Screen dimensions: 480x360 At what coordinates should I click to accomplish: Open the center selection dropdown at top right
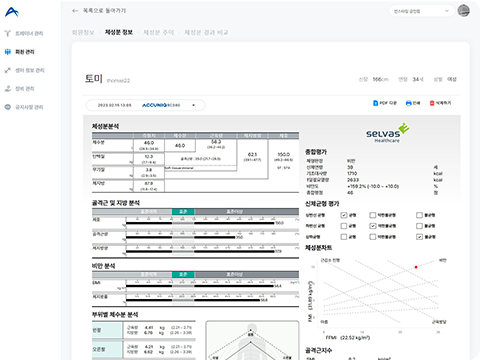(421, 11)
